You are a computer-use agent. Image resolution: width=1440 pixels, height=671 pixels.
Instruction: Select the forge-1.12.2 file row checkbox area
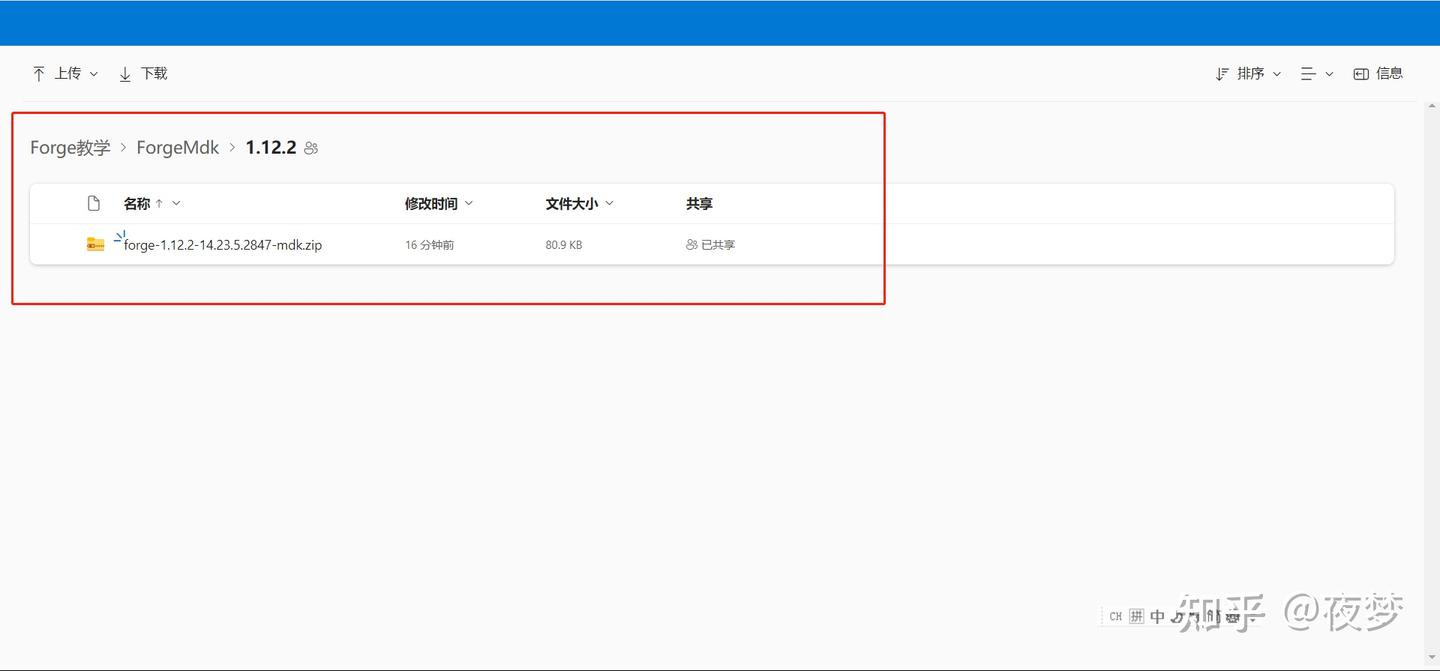pyautogui.click(x=60, y=244)
